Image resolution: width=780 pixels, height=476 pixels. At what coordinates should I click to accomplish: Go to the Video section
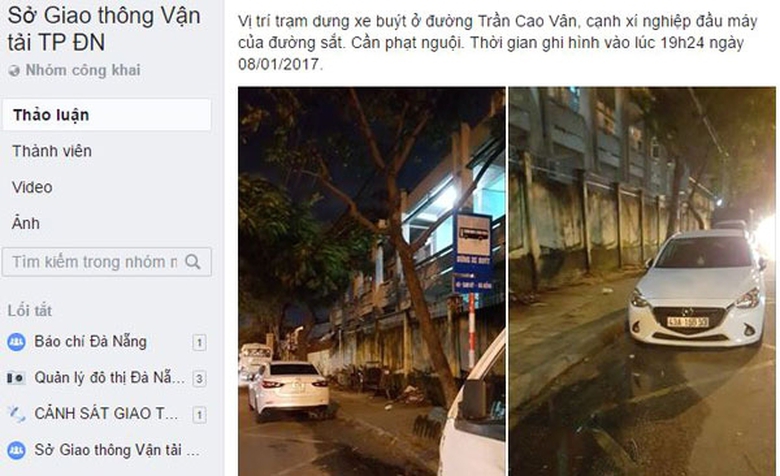coord(32,188)
